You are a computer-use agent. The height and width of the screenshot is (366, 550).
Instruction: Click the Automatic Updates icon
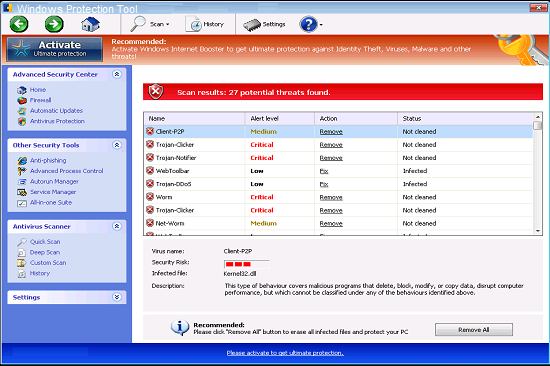point(22,111)
